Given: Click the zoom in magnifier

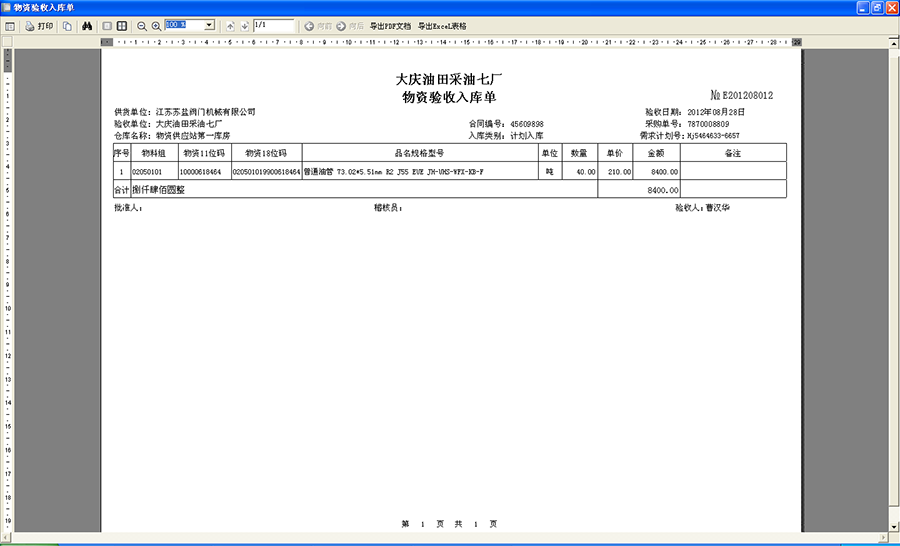Looking at the screenshot, I should [x=156, y=26].
